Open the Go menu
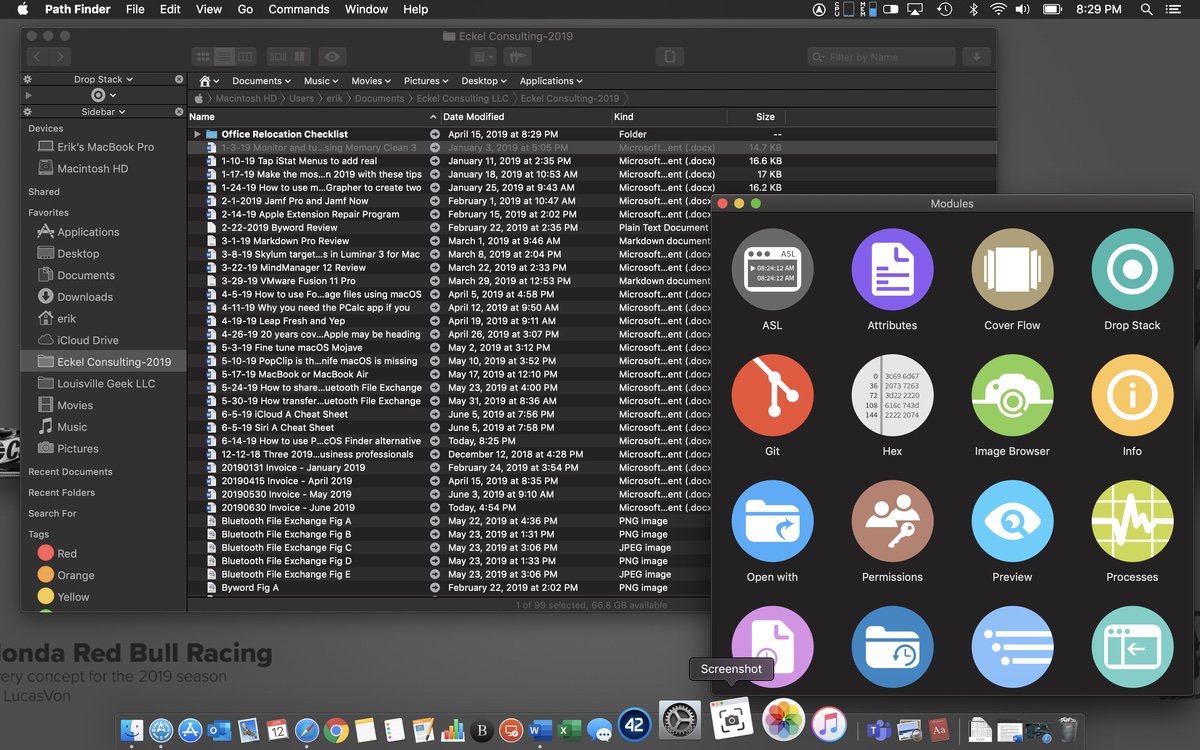The image size is (1200, 750). [245, 9]
